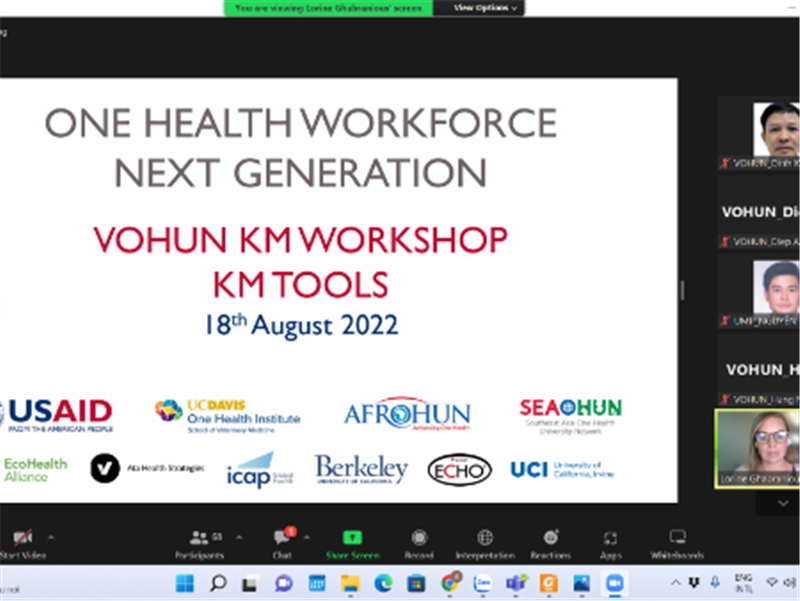Open Windows taskbar Search

click(x=217, y=583)
